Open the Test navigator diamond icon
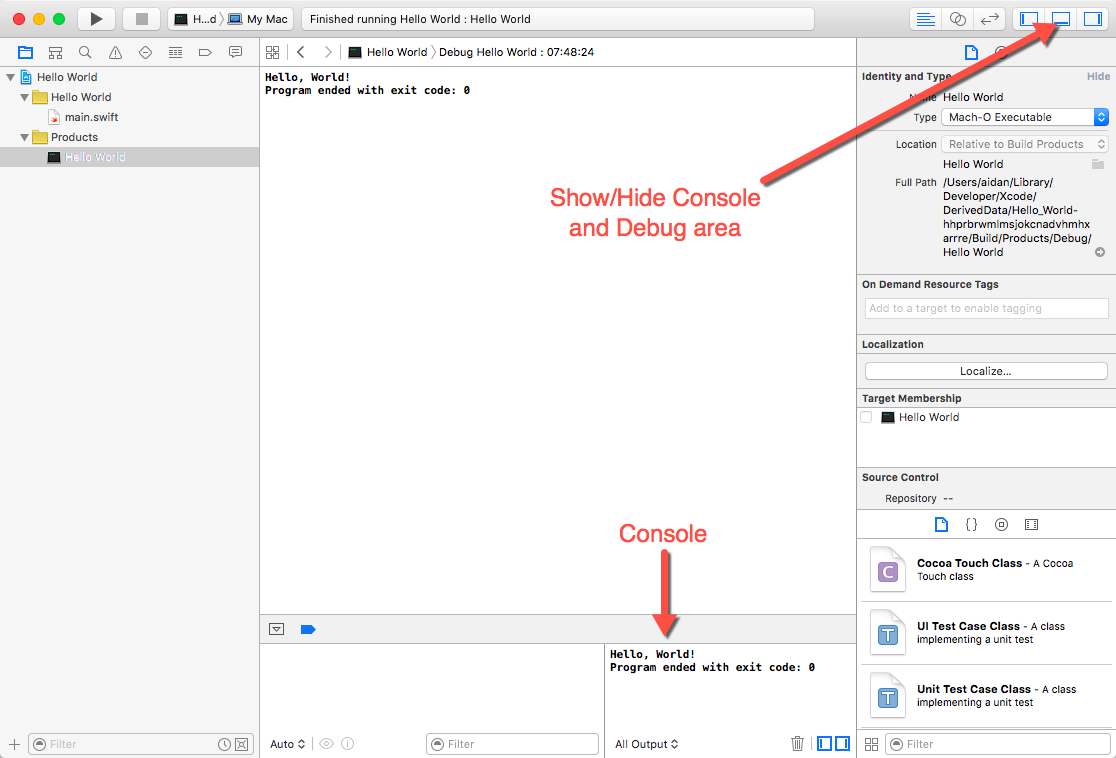Viewport: 1116px width, 758px height. pos(145,52)
